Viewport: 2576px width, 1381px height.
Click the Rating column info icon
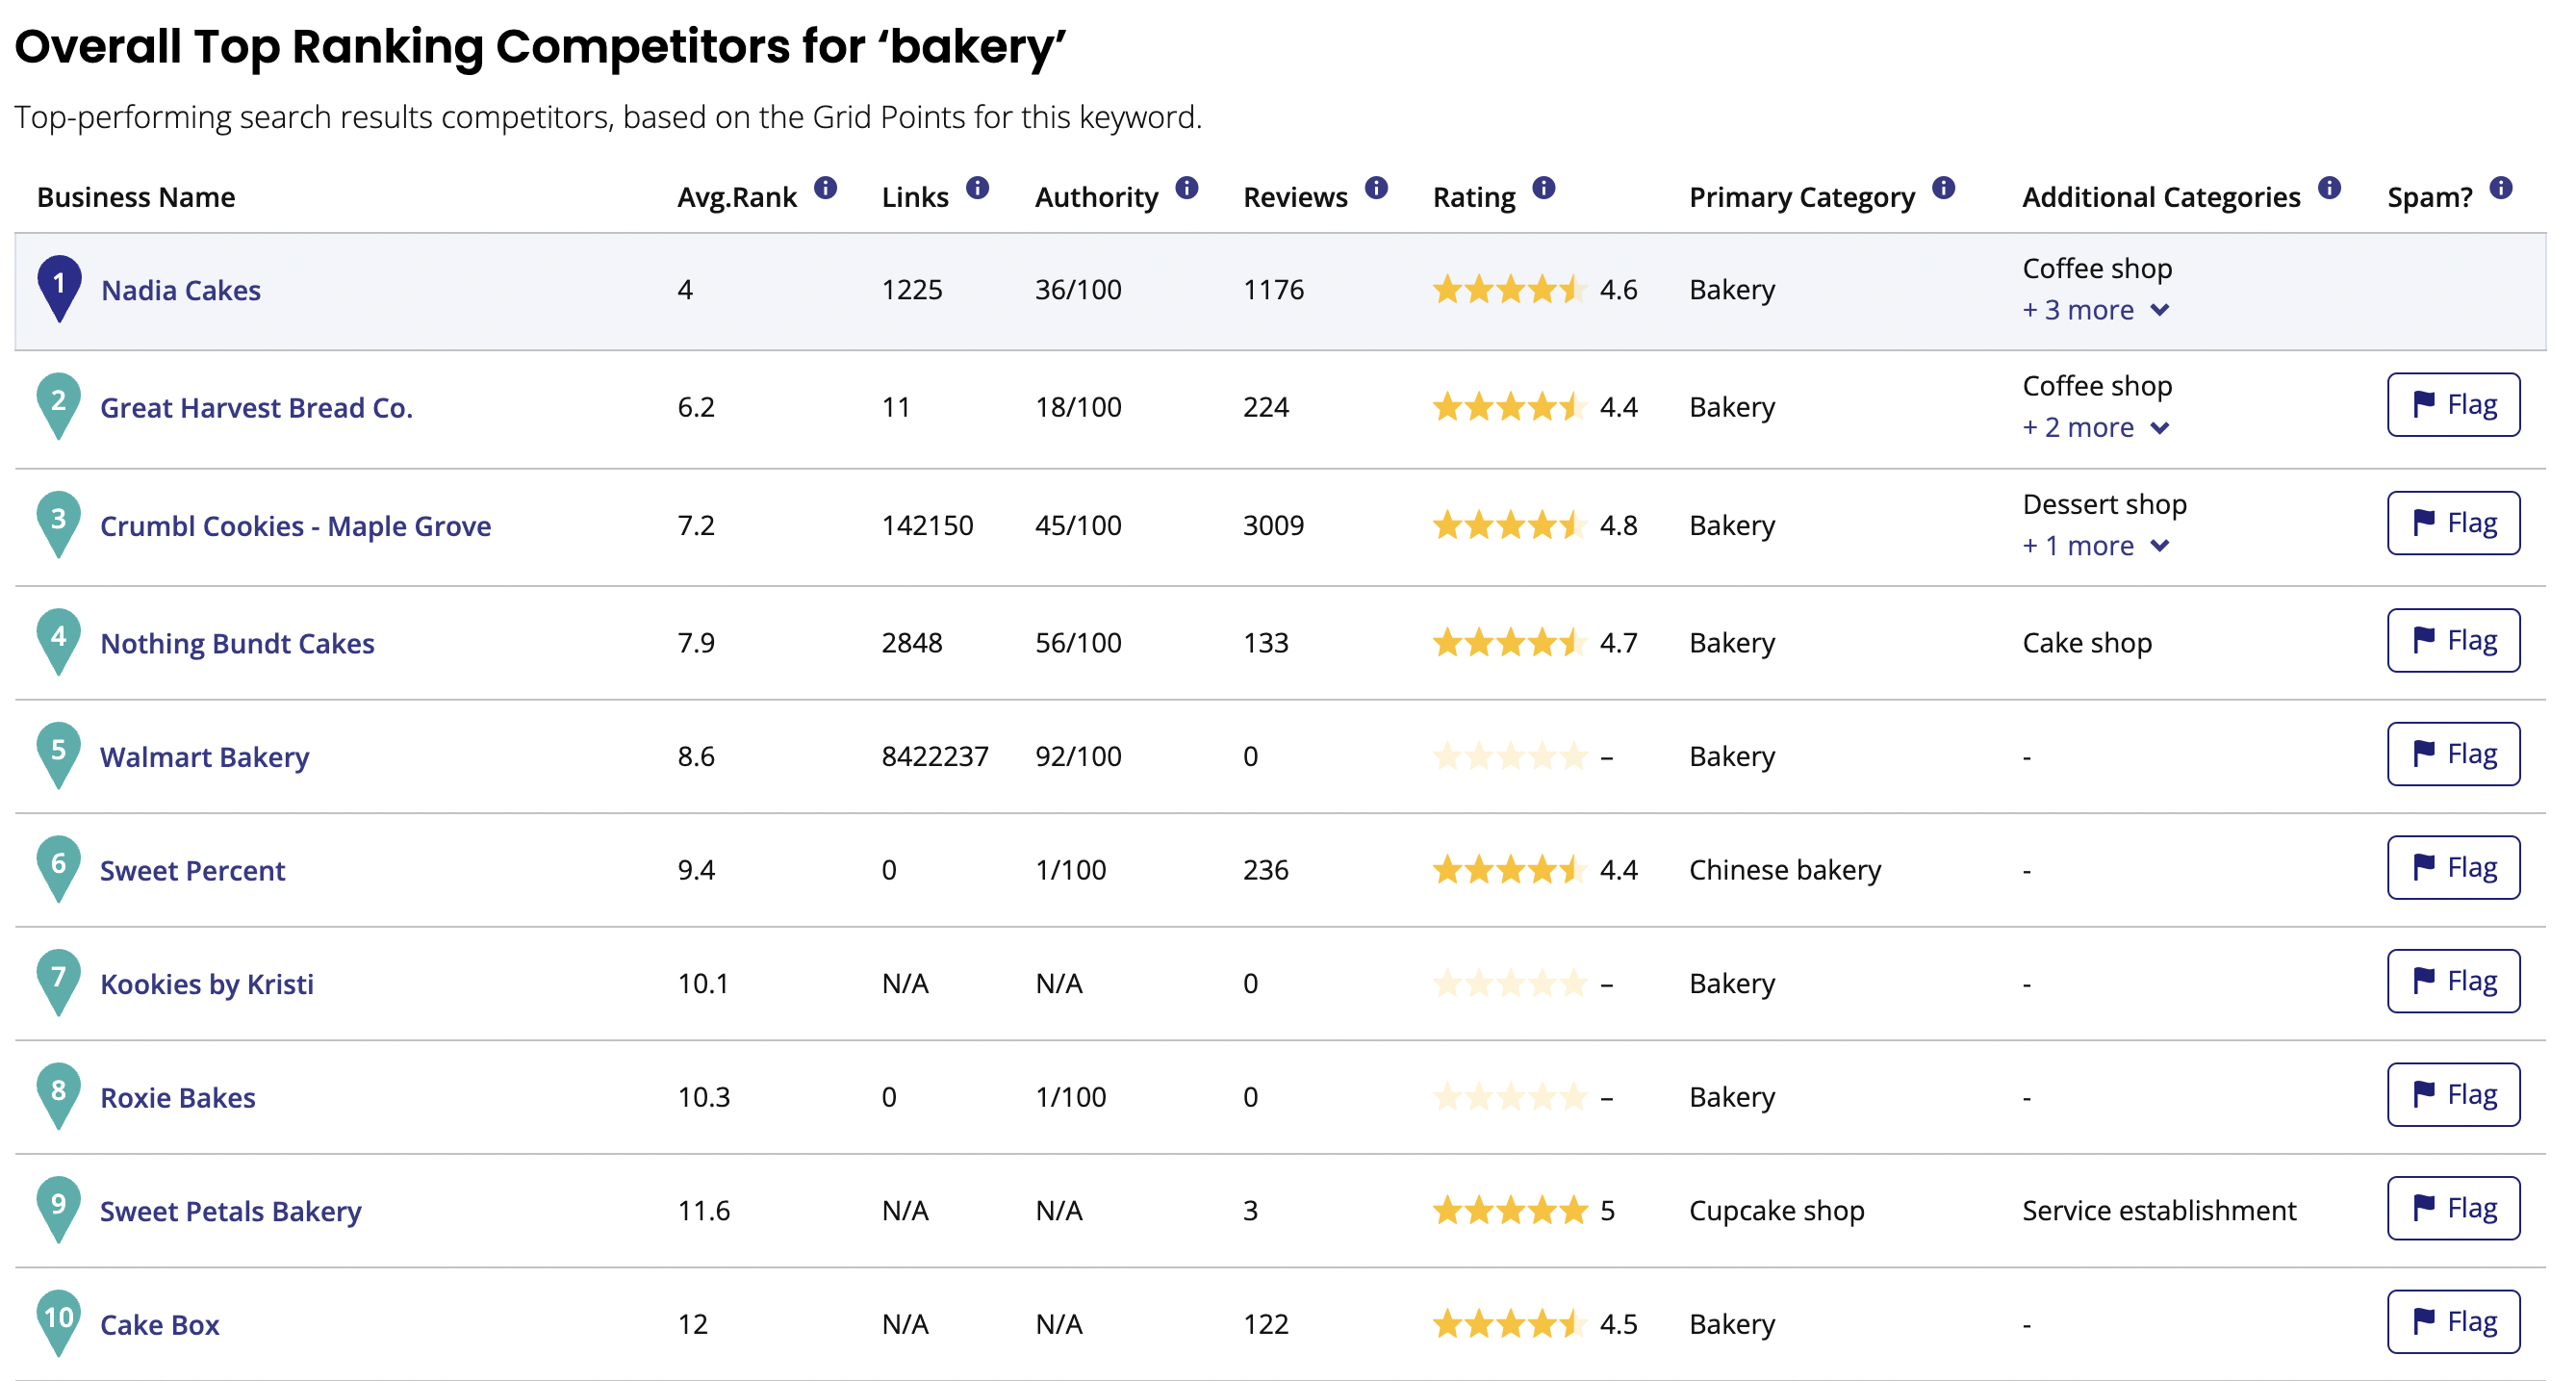click(1543, 188)
